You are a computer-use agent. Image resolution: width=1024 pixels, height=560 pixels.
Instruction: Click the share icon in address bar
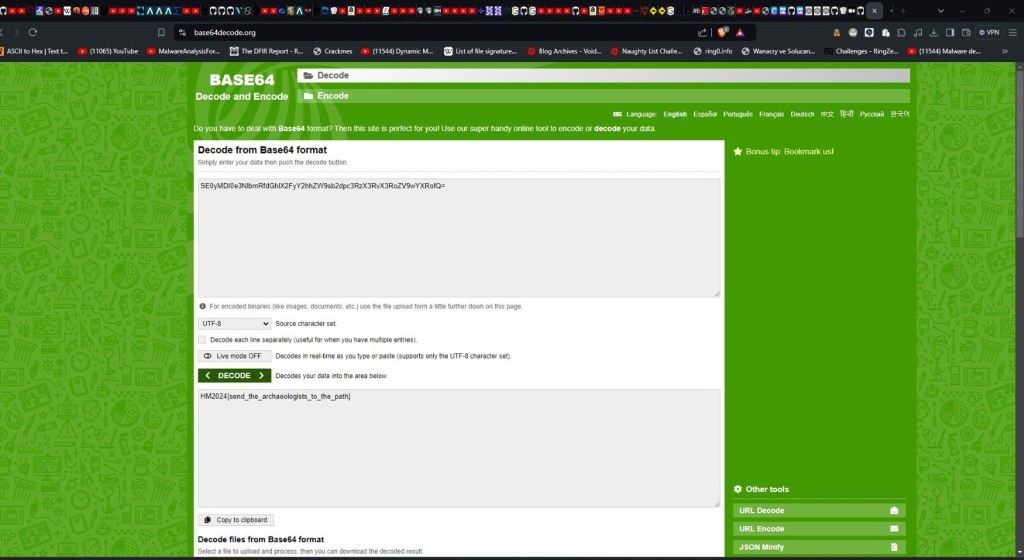pos(702,32)
